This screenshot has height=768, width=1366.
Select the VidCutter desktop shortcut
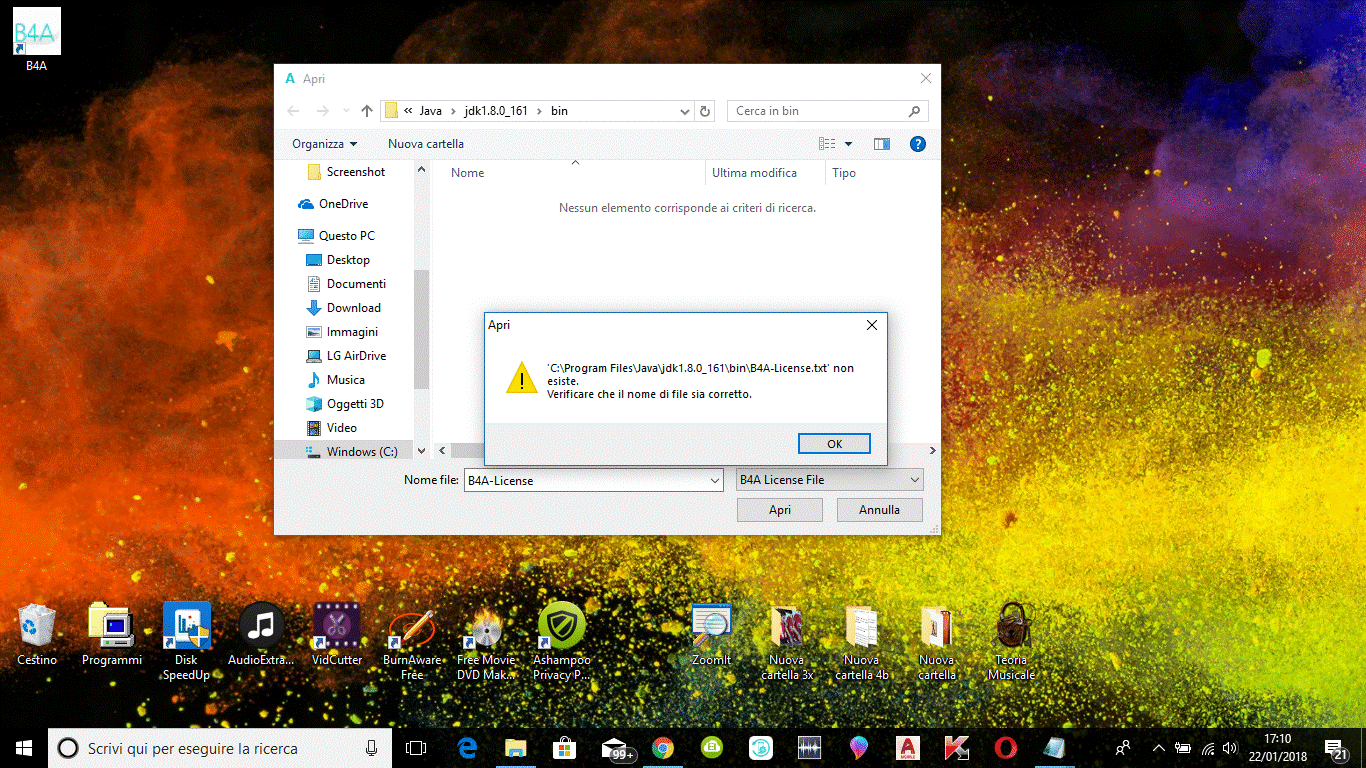coord(337,633)
